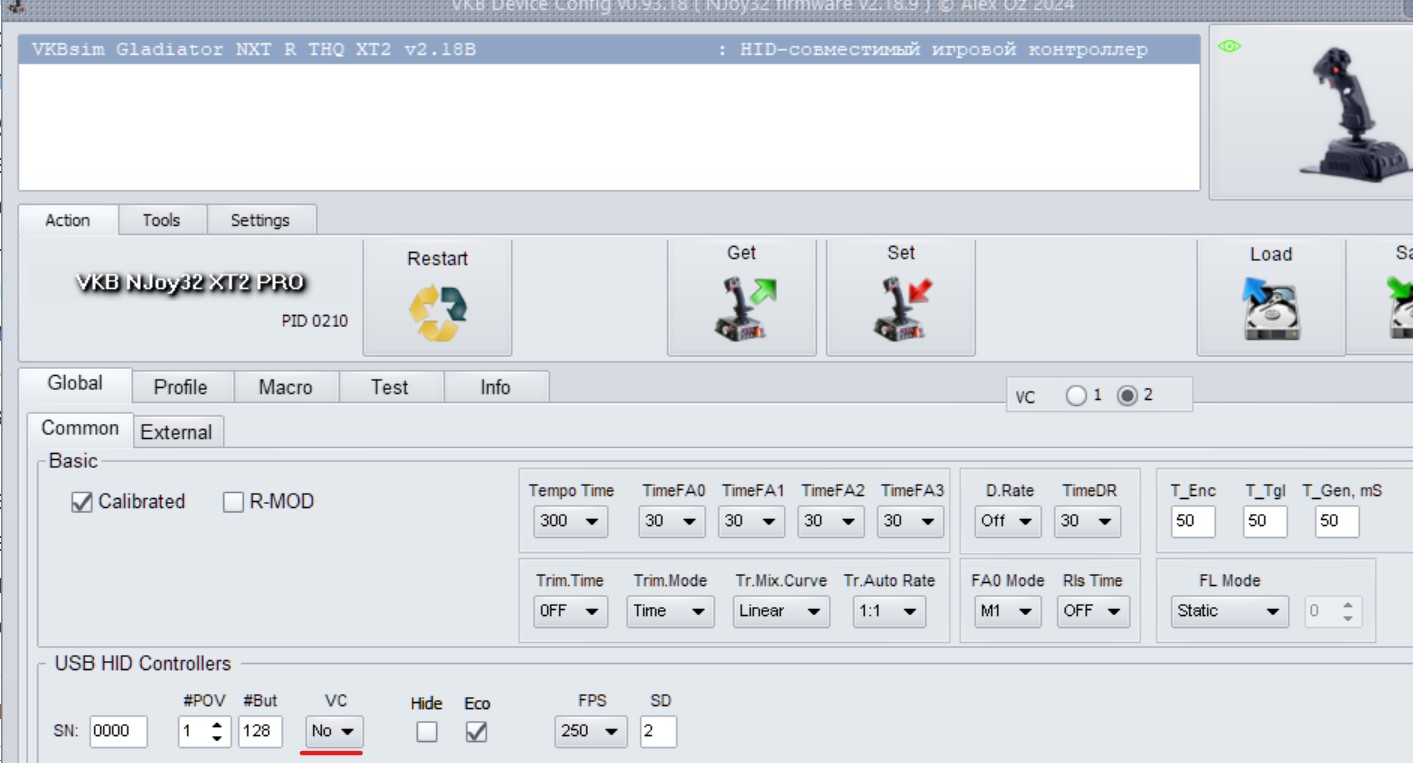The width and height of the screenshot is (1413, 763).
Task: Switch to the Tools tab
Action: click(x=162, y=220)
